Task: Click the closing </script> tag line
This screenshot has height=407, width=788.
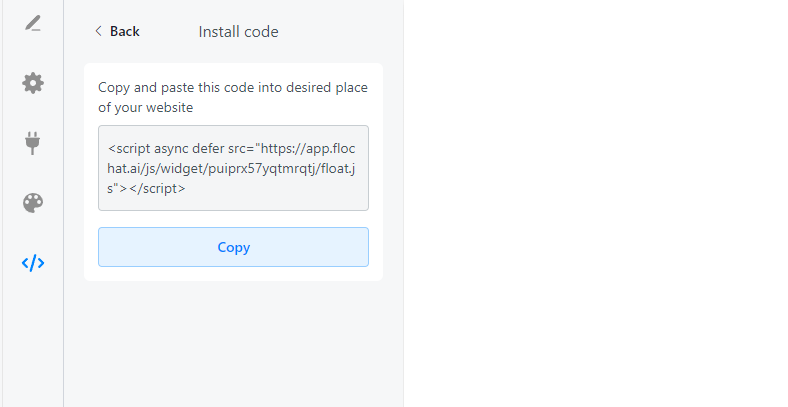Action: point(146,188)
